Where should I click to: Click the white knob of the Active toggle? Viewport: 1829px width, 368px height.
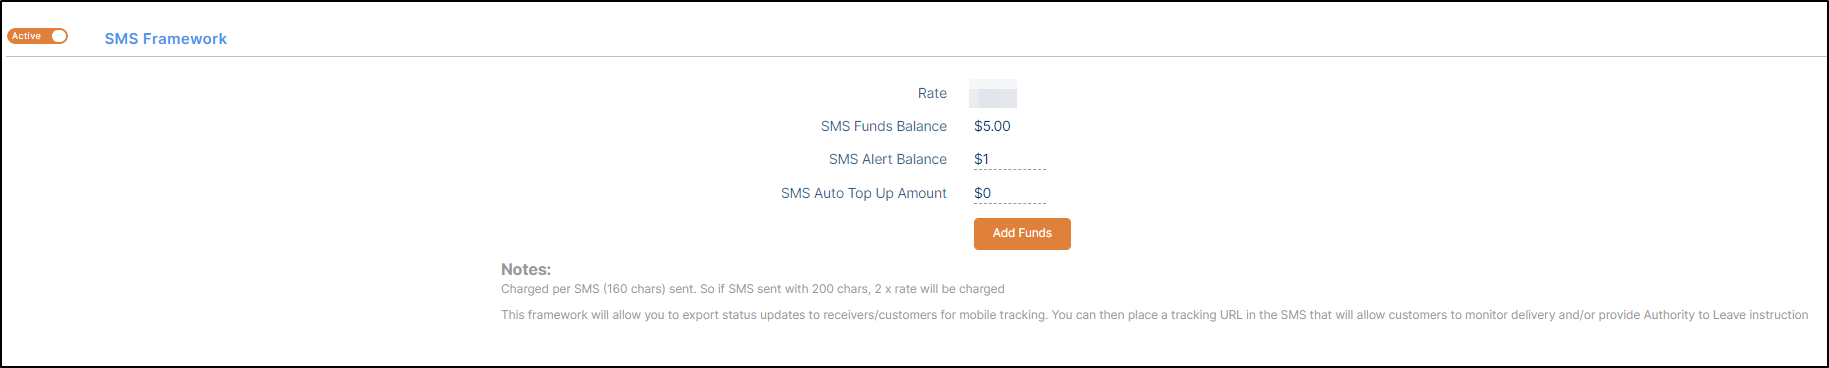(59, 36)
